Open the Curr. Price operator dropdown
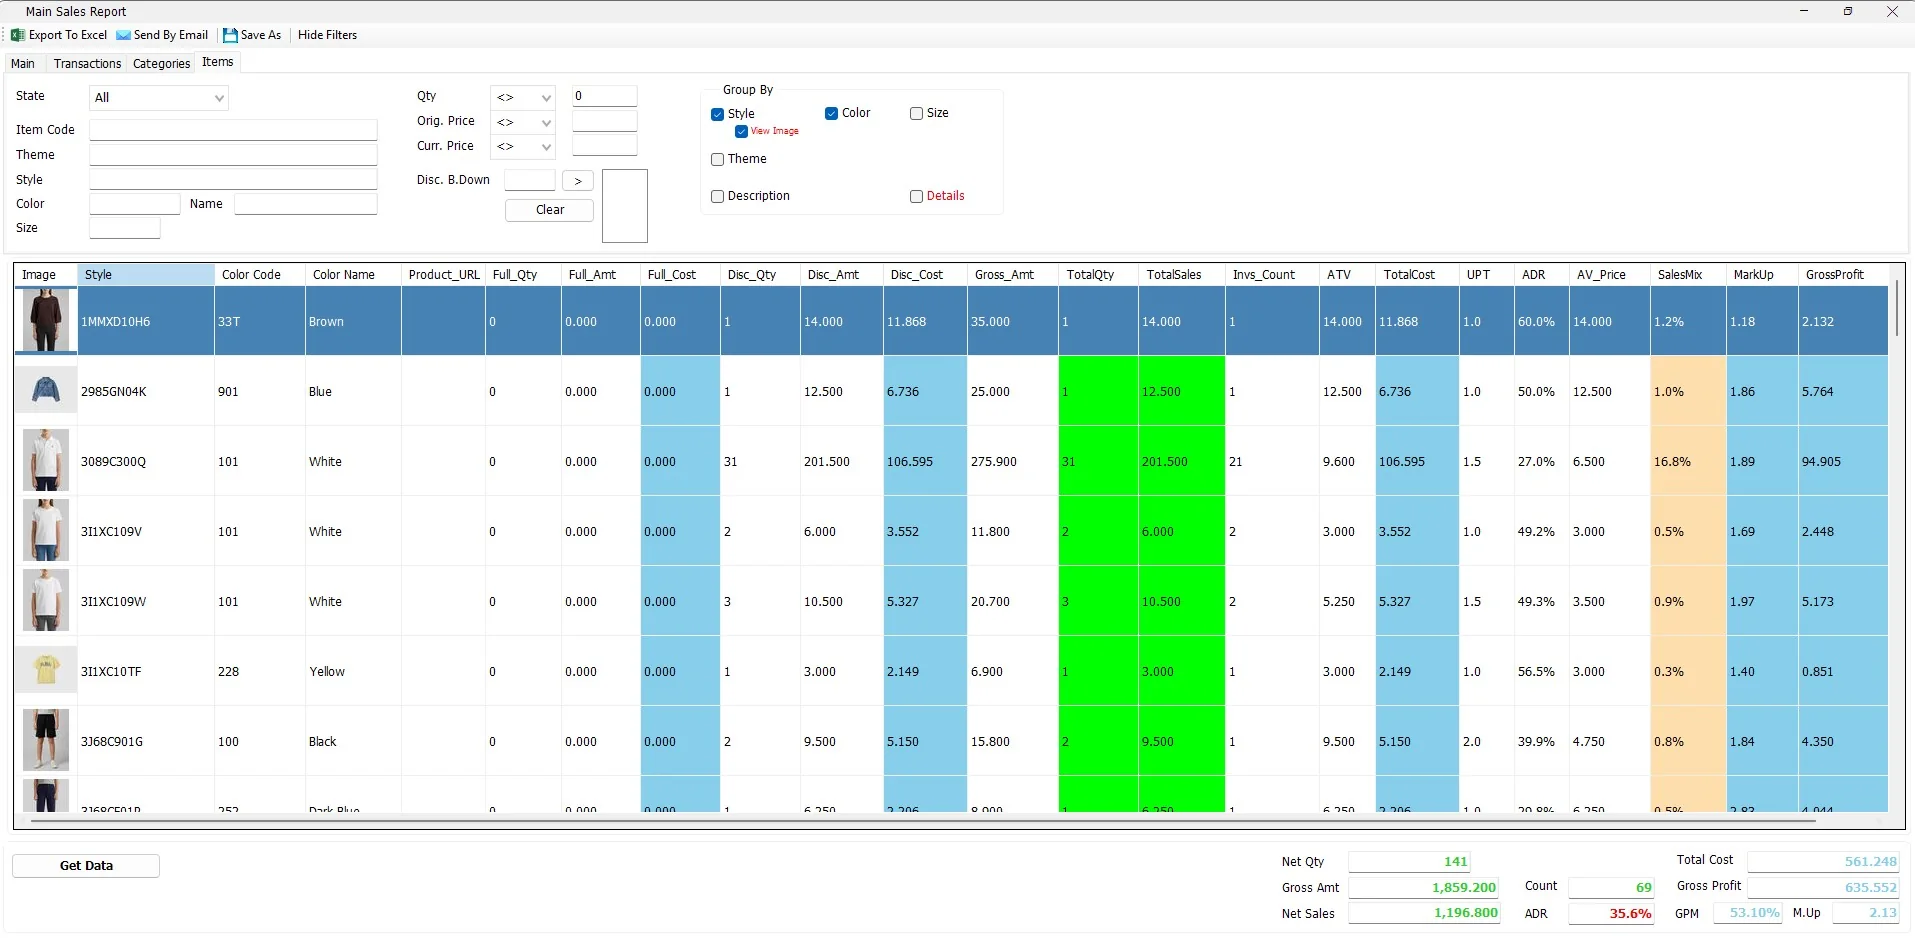Screen dimensions: 1915x938 pos(523,147)
